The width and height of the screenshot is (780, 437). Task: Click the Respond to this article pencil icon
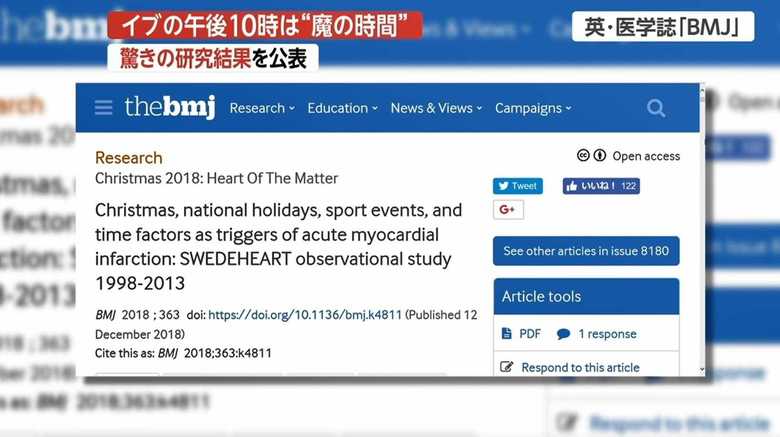pos(506,367)
